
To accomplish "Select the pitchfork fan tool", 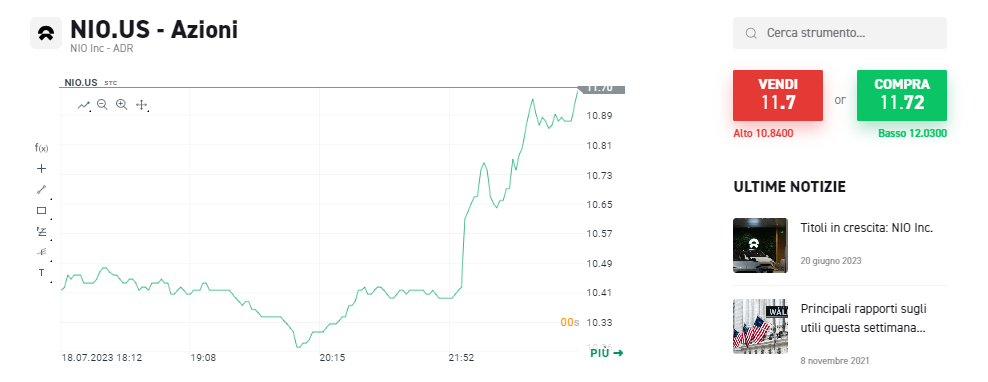I will [42, 252].
